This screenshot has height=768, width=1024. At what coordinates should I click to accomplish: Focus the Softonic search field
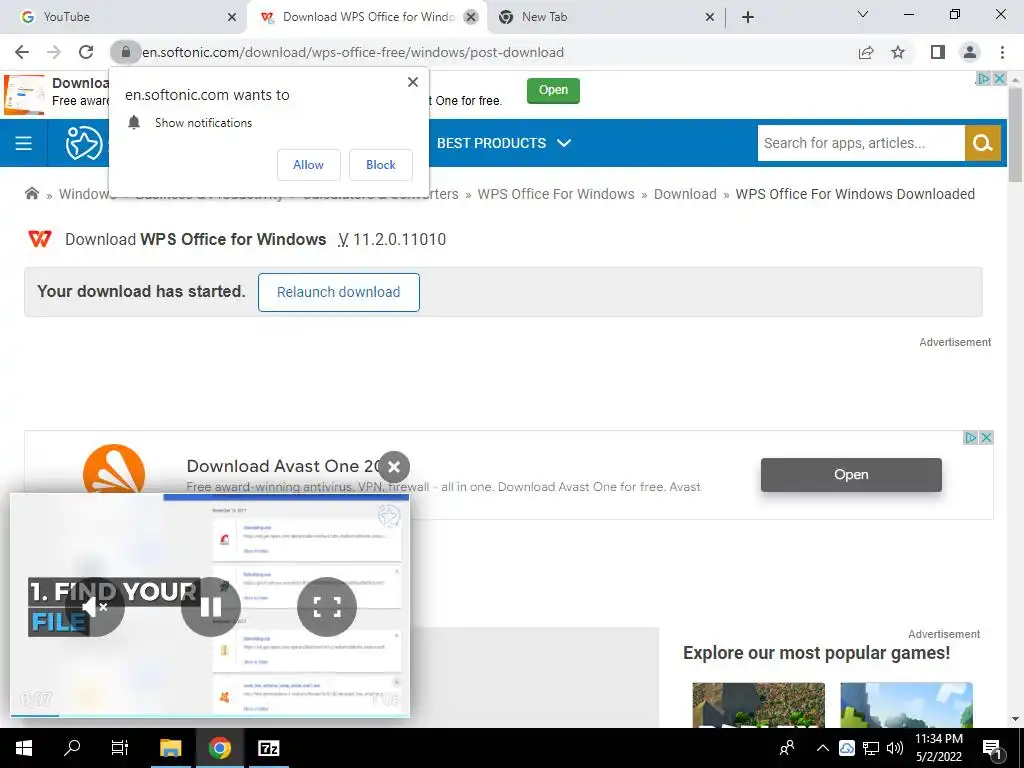coord(861,143)
